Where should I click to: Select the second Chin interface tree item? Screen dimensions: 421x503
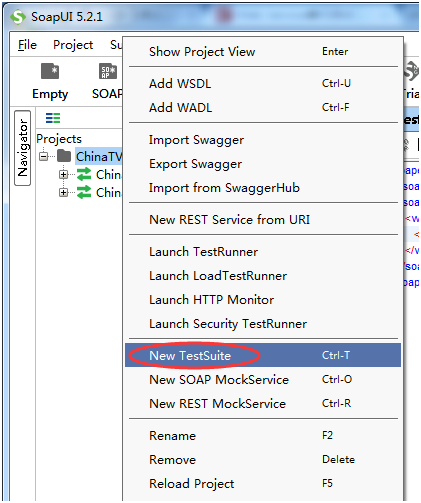point(109,192)
